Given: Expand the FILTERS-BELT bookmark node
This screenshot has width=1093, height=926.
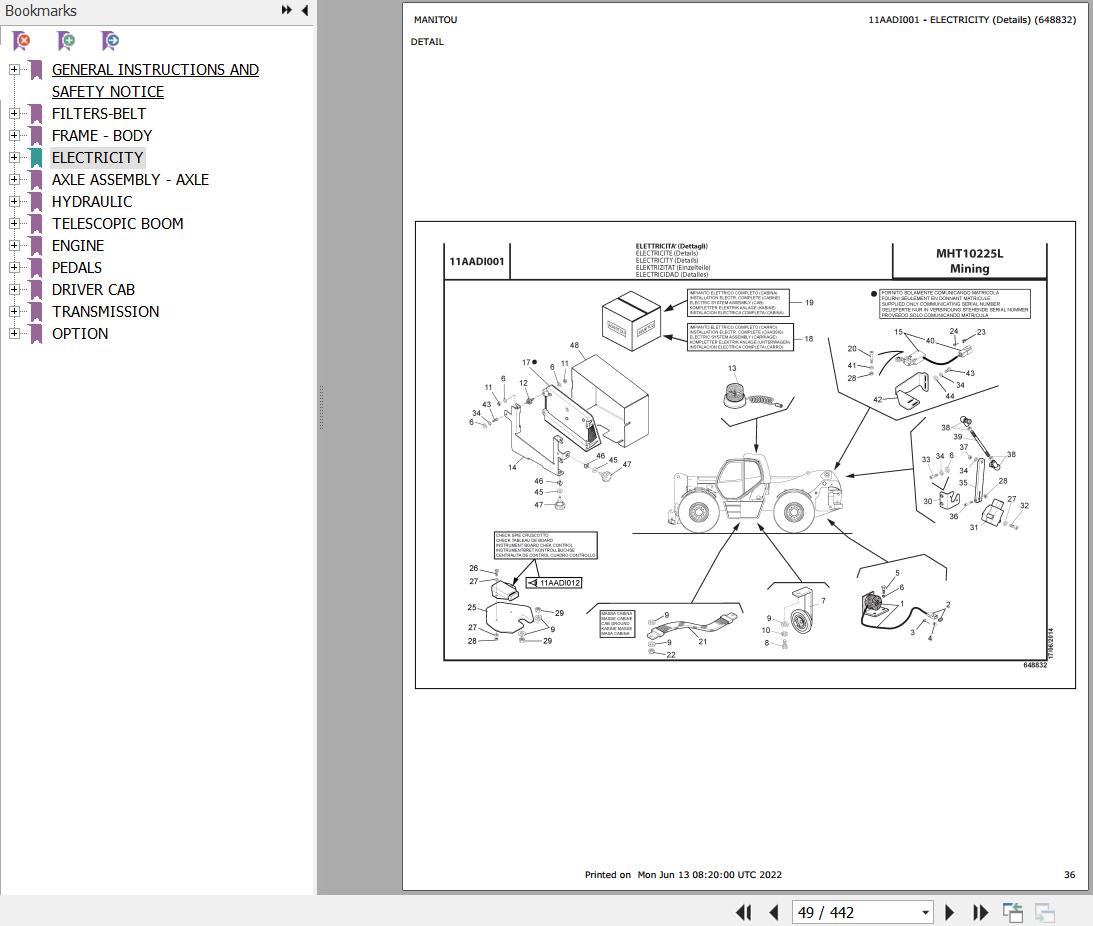Looking at the screenshot, I should [14, 114].
